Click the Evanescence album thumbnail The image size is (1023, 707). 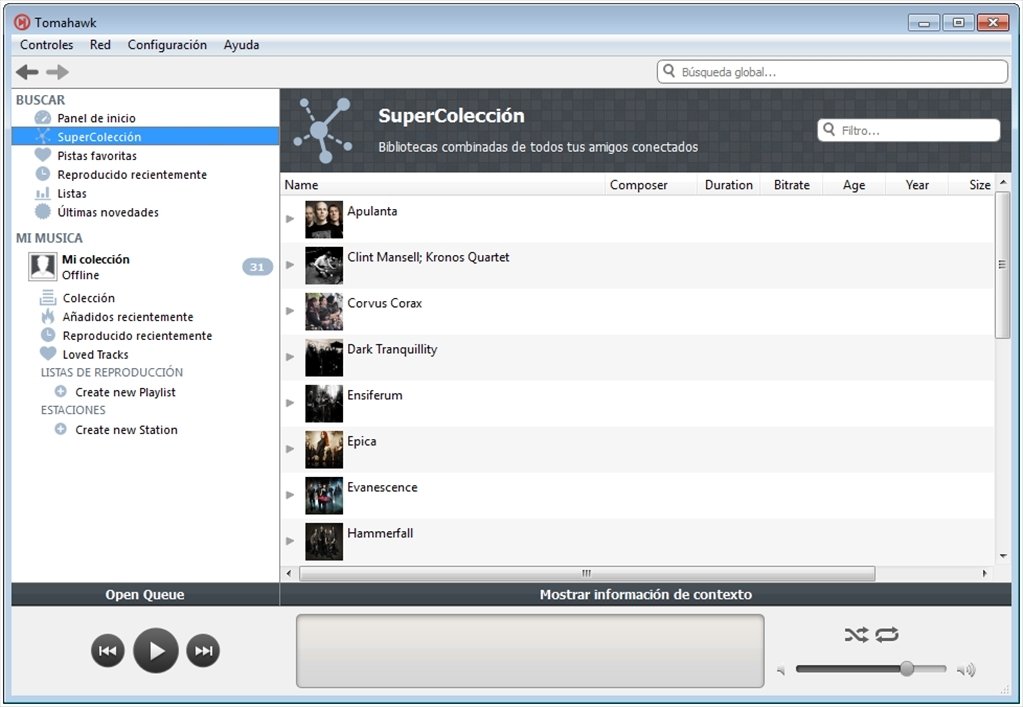pyautogui.click(x=324, y=496)
